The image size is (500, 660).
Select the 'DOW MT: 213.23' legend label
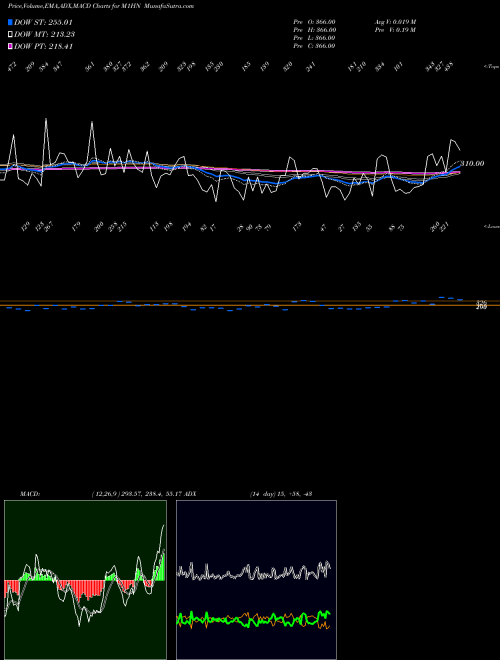coord(45,35)
